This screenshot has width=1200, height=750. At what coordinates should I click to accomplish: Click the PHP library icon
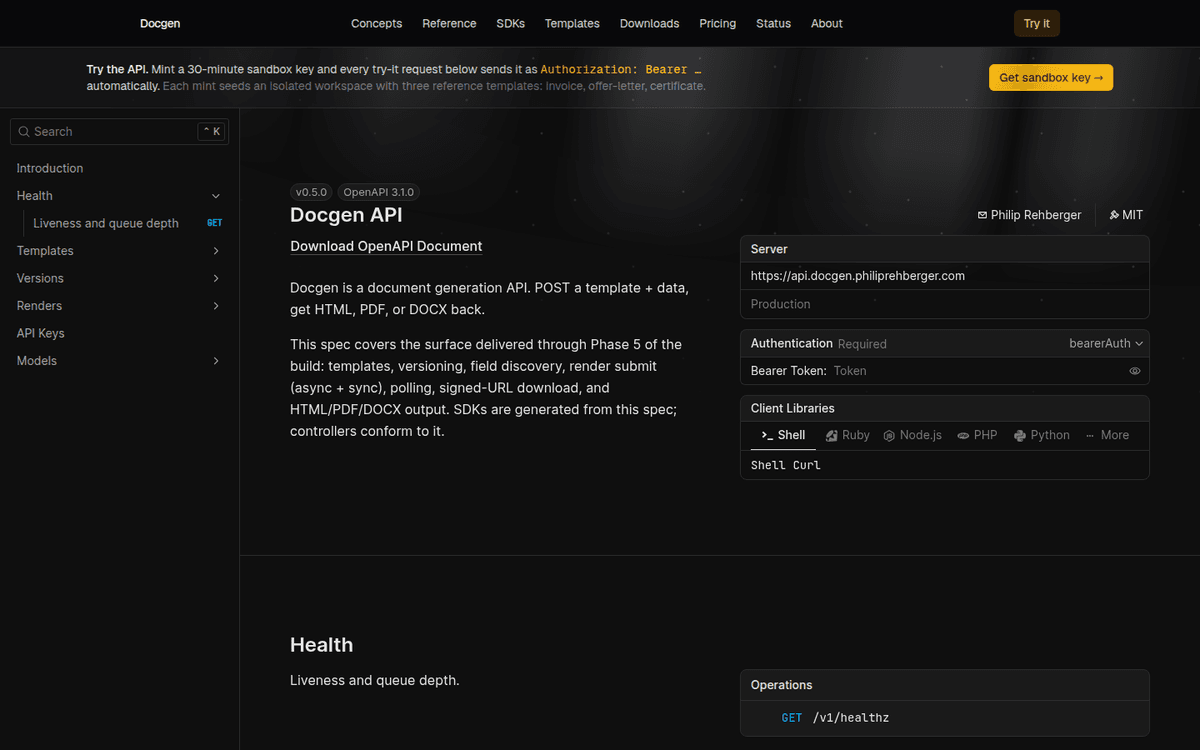pyautogui.click(x=963, y=436)
